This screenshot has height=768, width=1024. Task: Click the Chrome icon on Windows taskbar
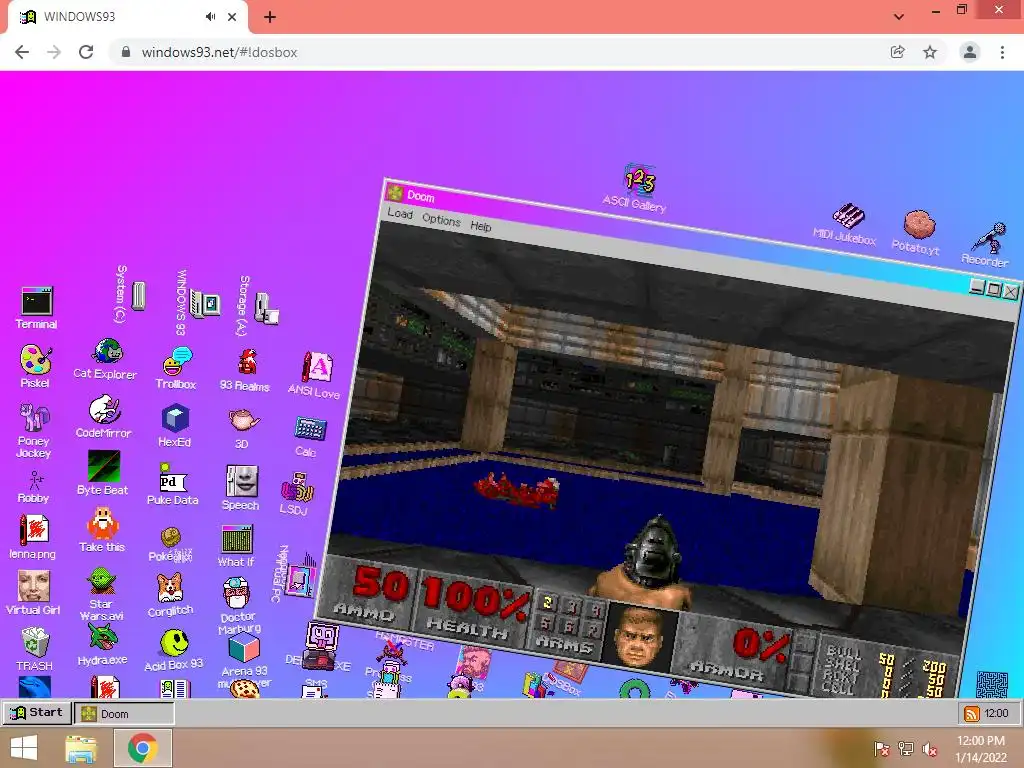point(142,748)
